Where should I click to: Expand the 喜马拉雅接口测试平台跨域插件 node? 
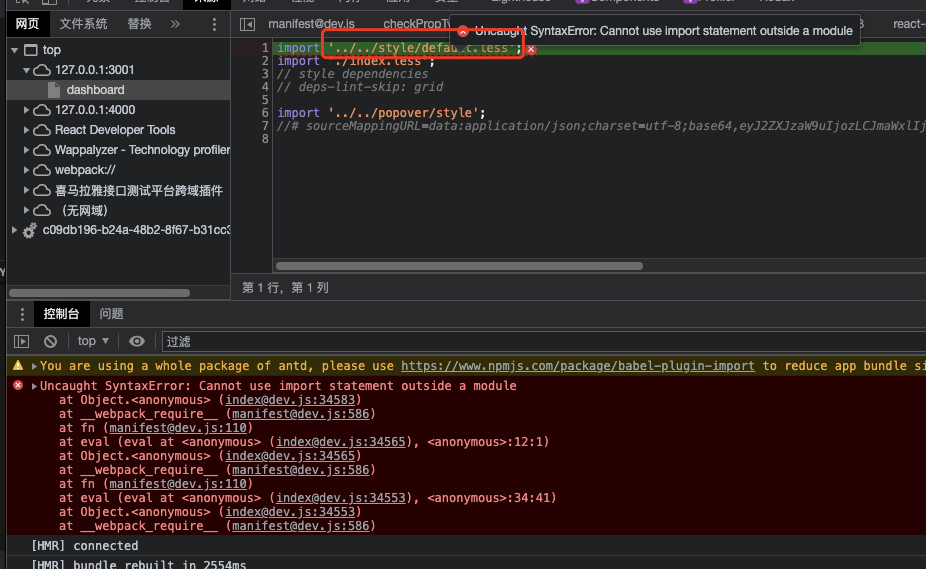point(26,190)
